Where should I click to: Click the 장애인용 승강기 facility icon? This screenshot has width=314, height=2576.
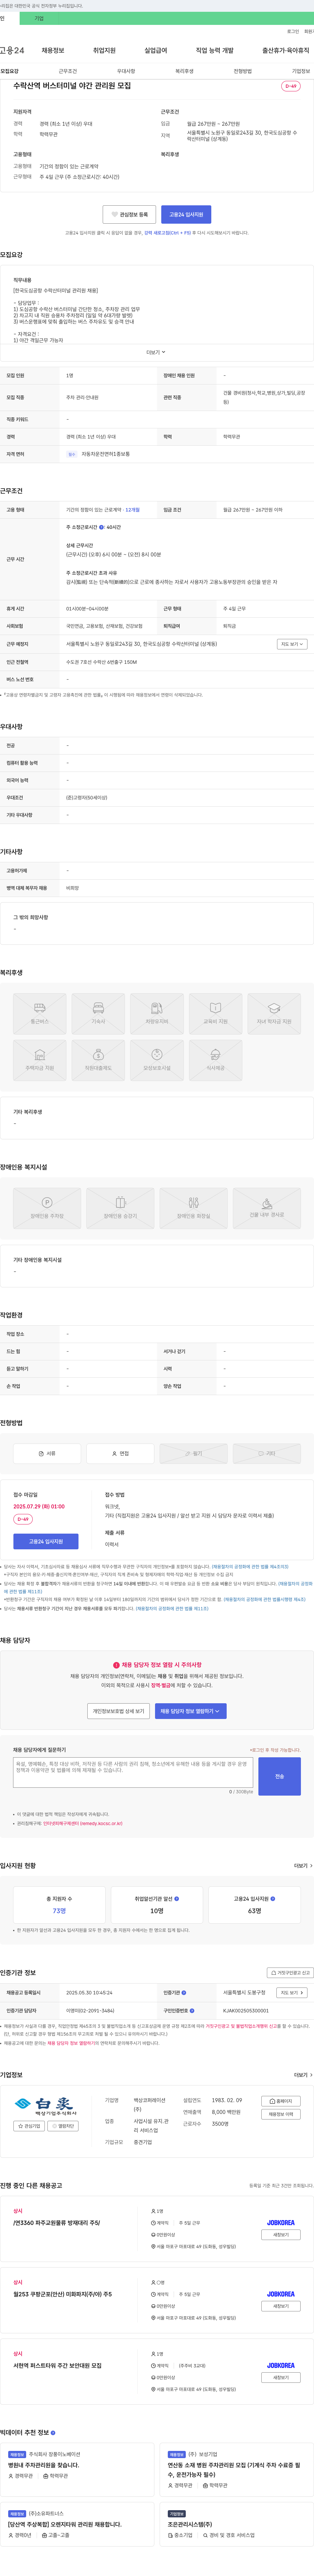120,1208
